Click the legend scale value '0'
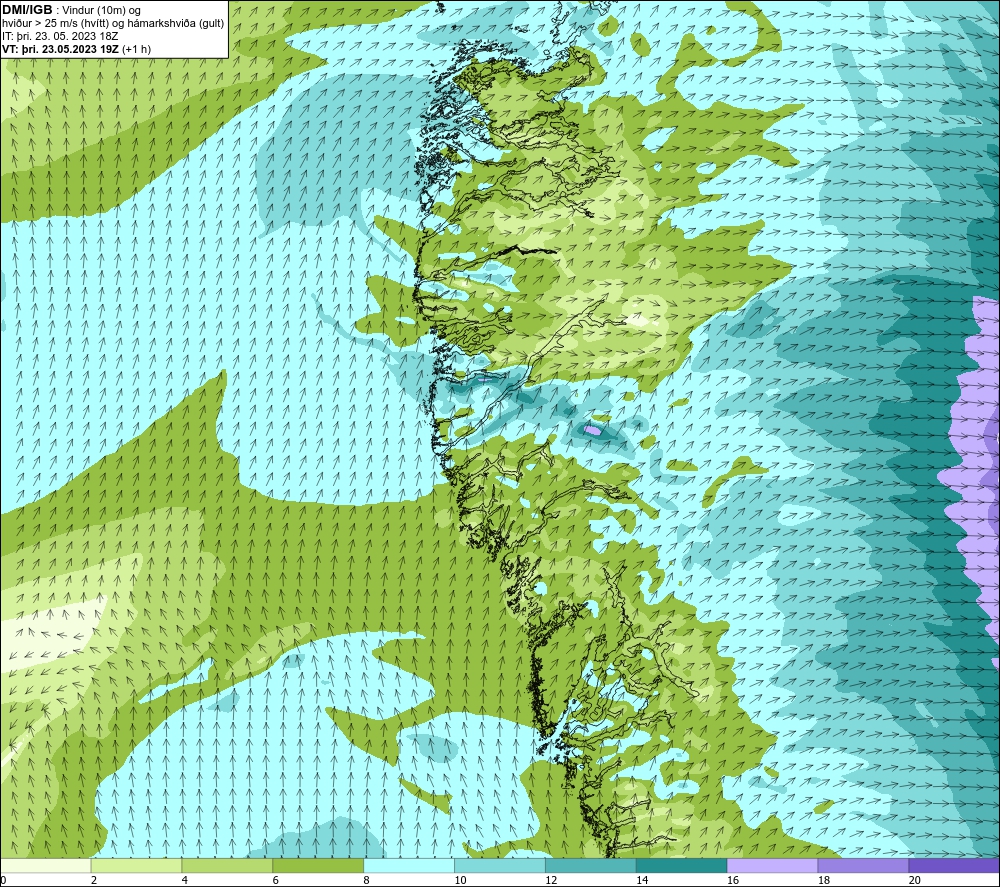This screenshot has height=887, width=1000. coord(3,880)
